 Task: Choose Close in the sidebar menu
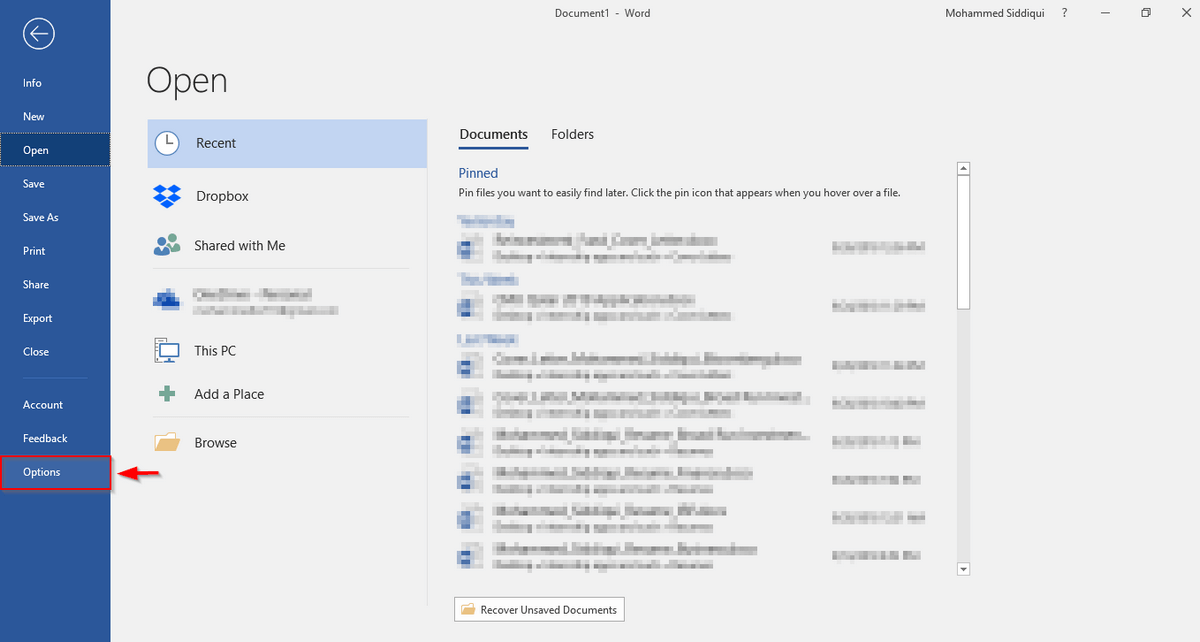pyautogui.click(x=55, y=352)
